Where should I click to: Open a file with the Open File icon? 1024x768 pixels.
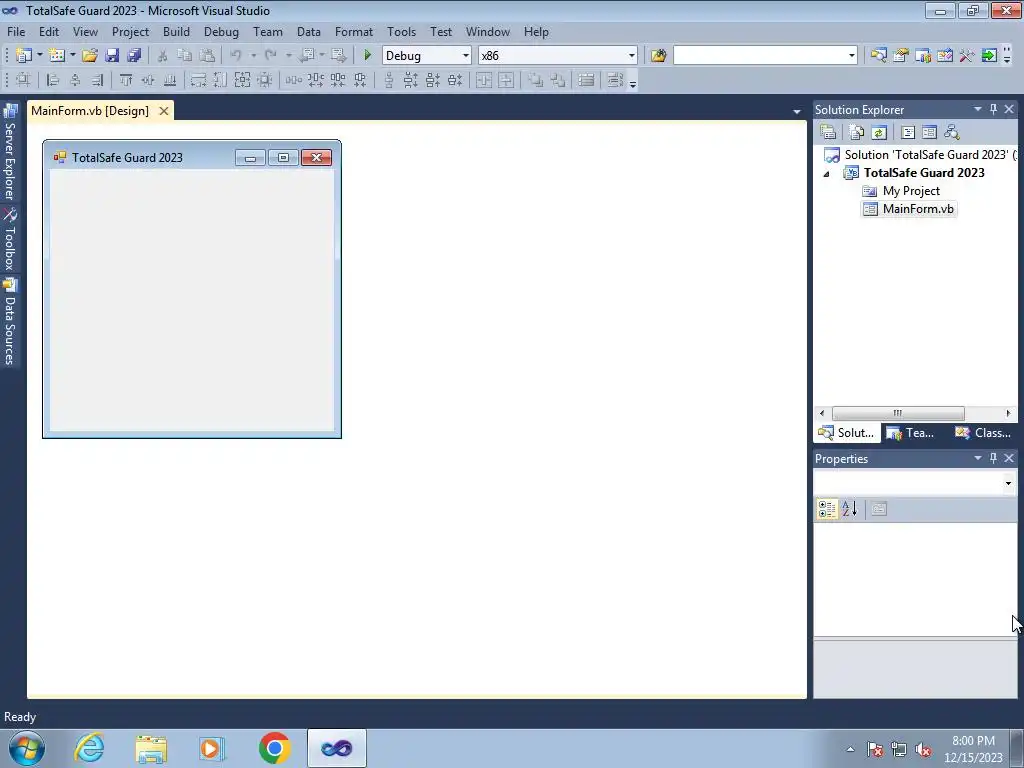[x=89, y=56]
